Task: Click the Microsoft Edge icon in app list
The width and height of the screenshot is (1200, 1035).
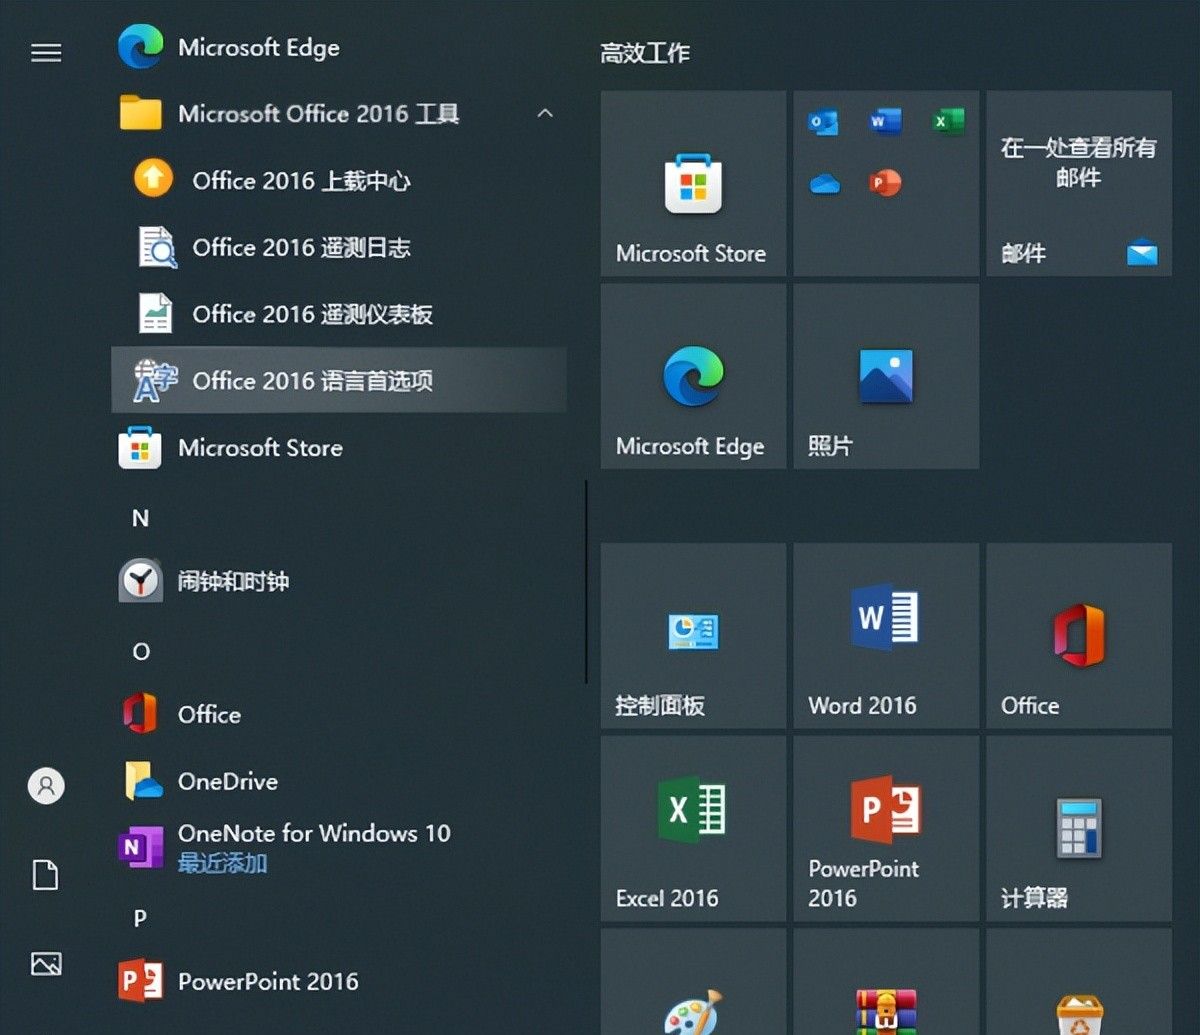Action: click(x=141, y=47)
